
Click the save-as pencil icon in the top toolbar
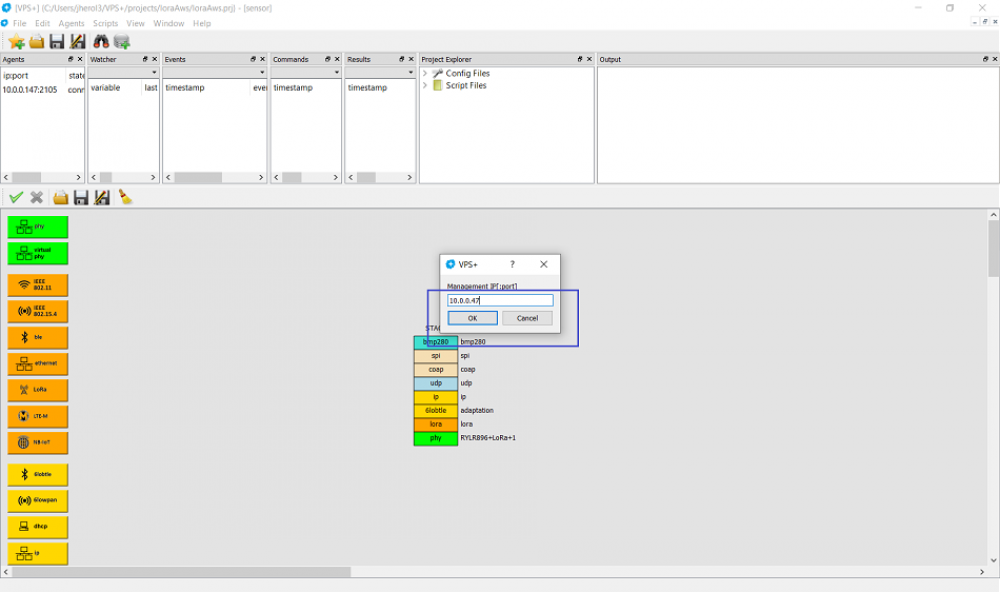[78, 42]
